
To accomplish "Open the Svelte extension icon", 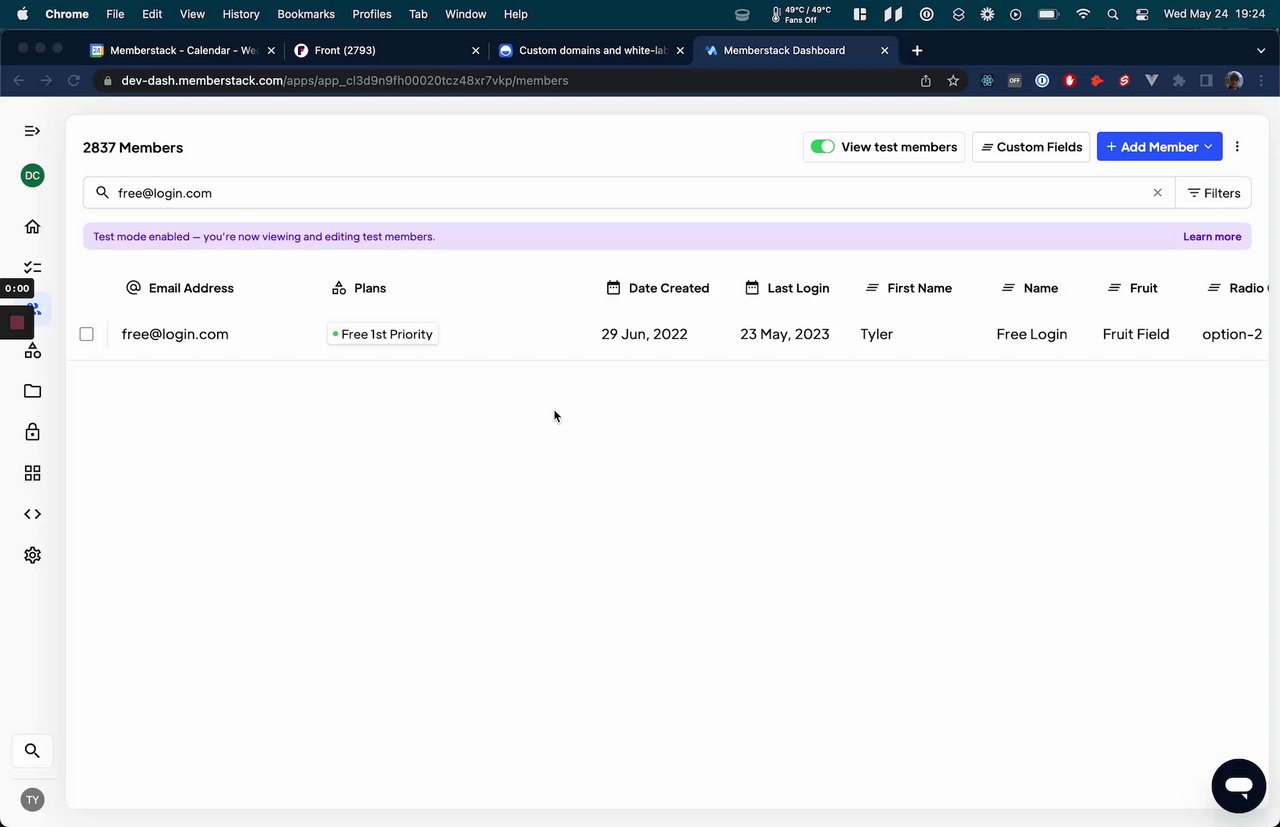I will tap(1124, 80).
